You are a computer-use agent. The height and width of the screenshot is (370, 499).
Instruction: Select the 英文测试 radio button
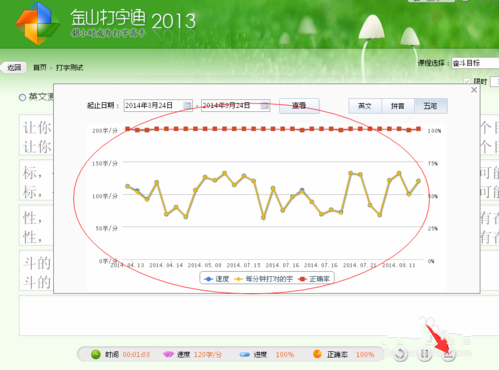[22, 98]
